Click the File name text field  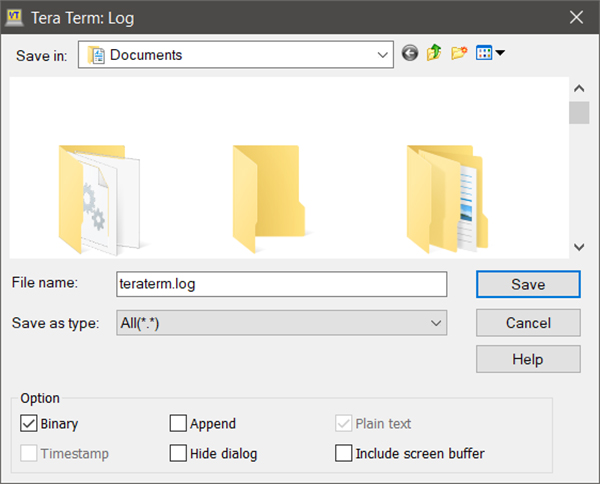point(280,284)
